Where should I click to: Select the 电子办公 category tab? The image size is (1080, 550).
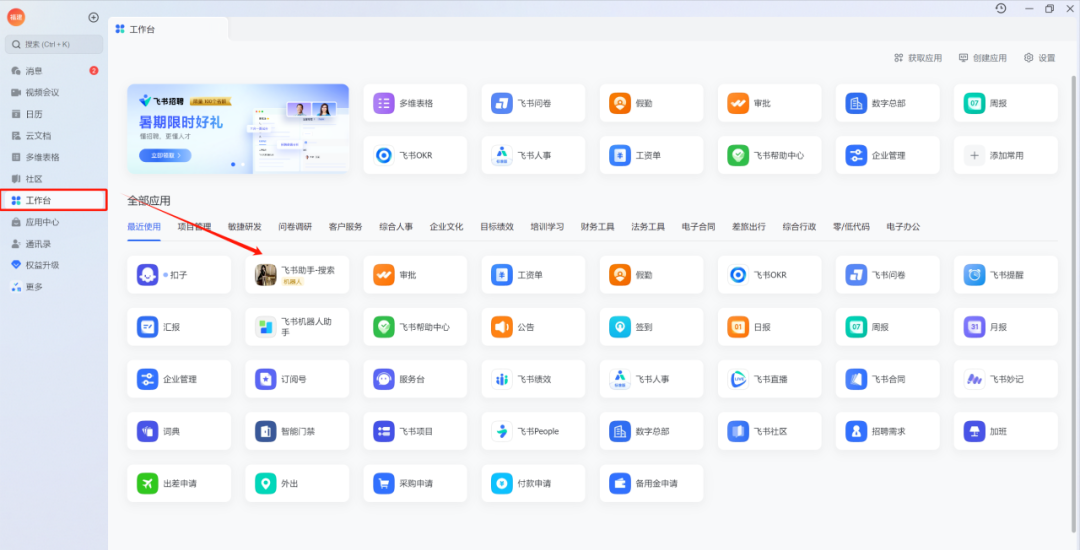click(903, 227)
